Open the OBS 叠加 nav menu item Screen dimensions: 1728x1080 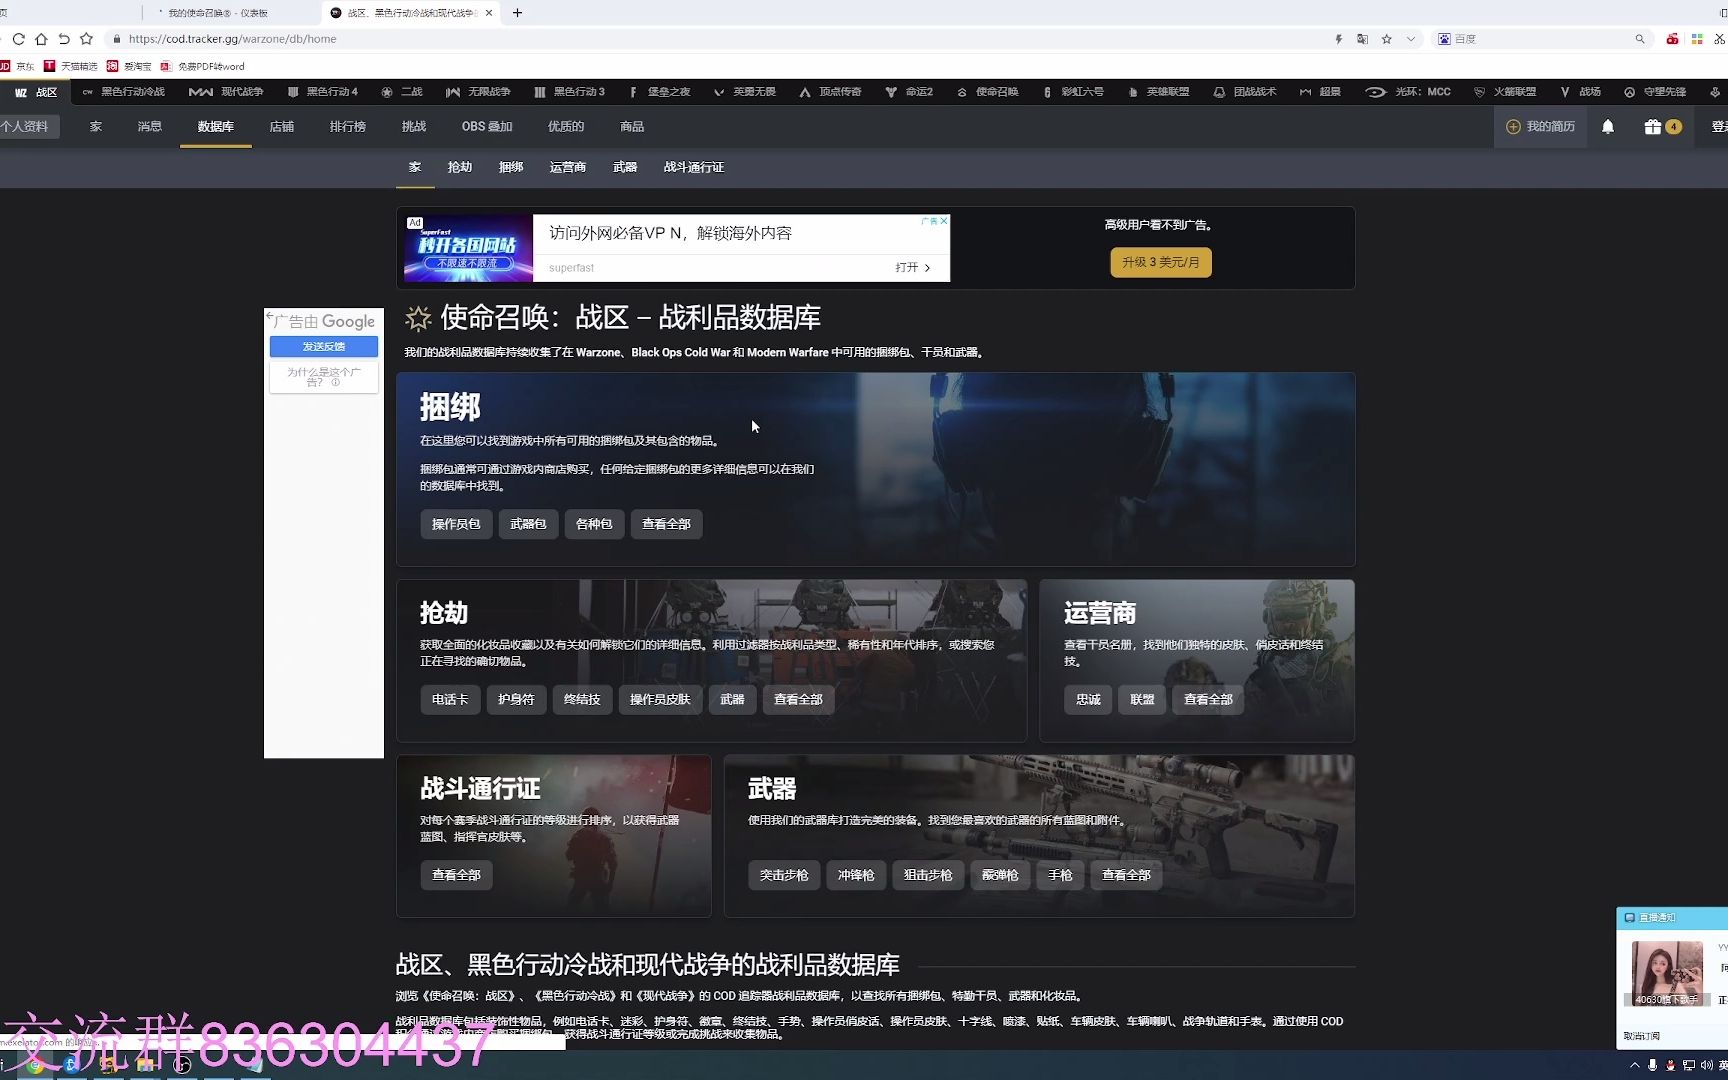tap(487, 127)
